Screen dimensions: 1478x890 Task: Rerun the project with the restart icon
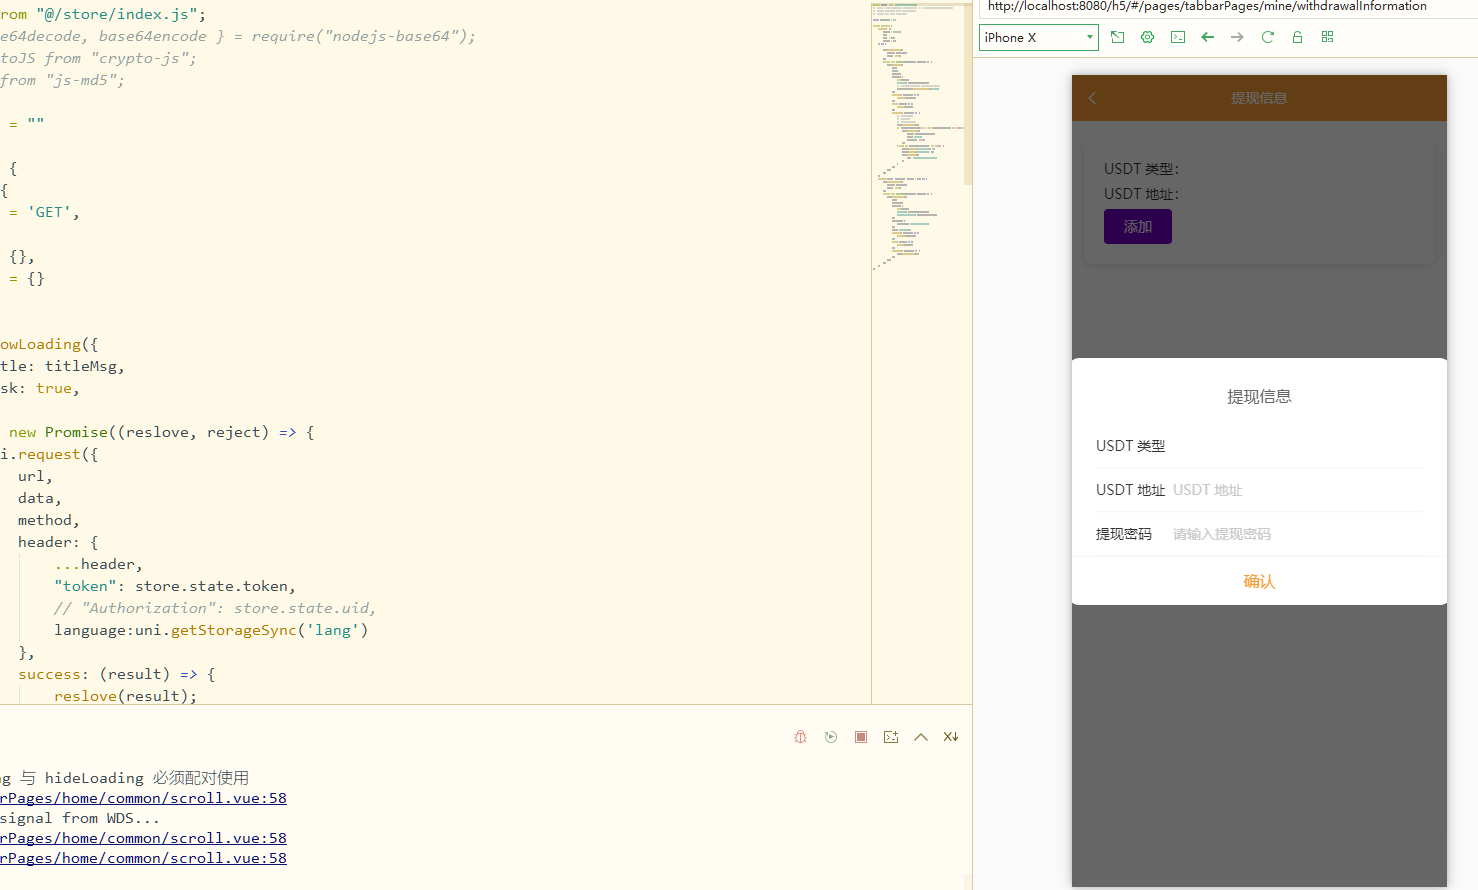[x=831, y=737]
